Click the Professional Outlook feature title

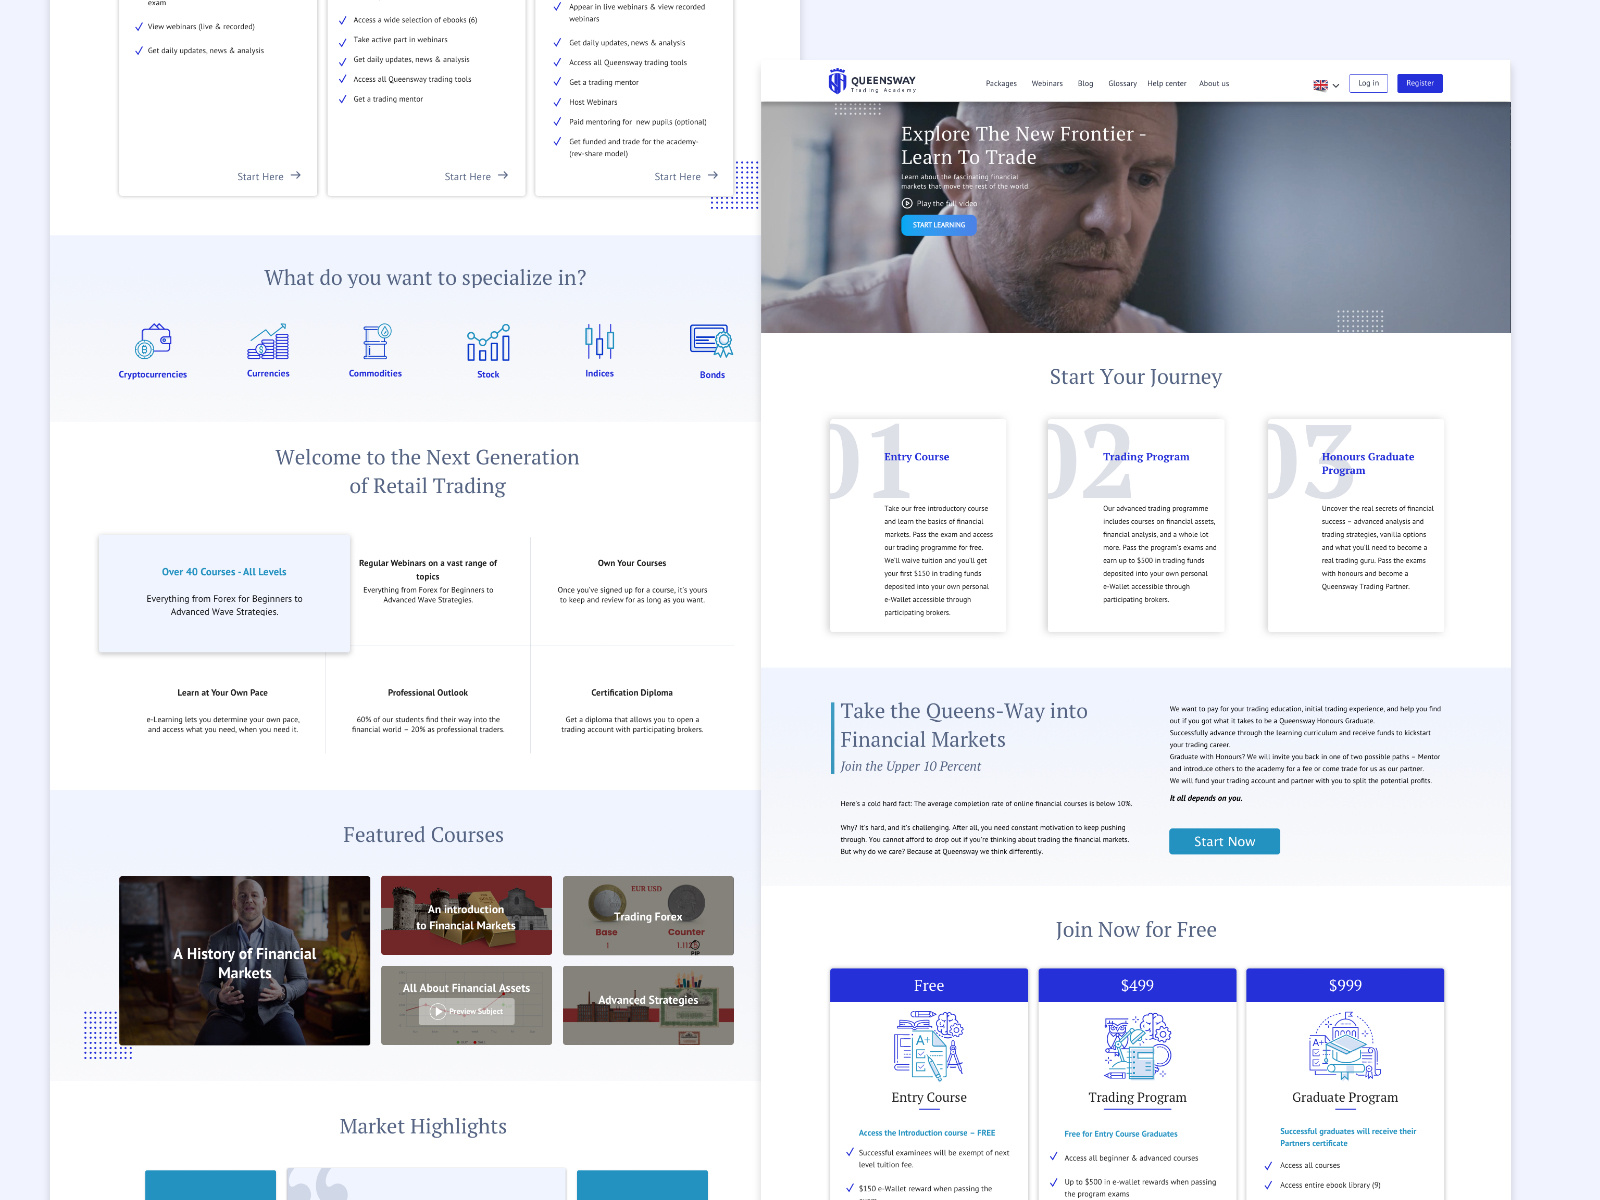pos(428,692)
